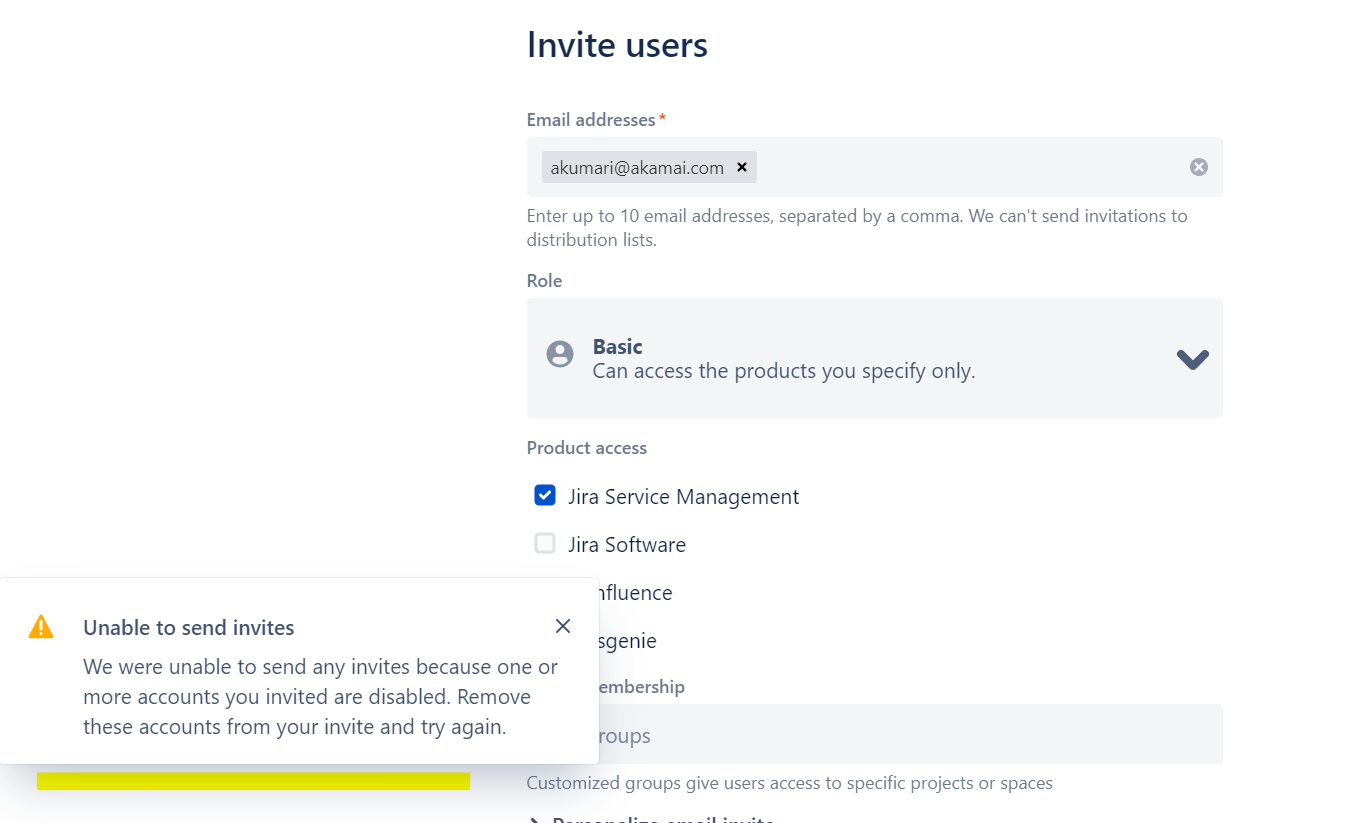The height and width of the screenshot is (823, 1354).
Task: Click the Invite users page heading
Action: [617, 44]
